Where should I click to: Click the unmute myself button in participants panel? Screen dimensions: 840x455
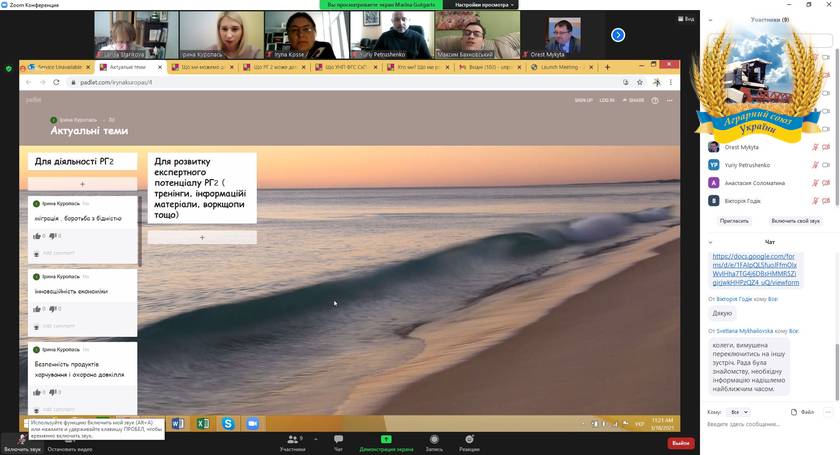796,221
